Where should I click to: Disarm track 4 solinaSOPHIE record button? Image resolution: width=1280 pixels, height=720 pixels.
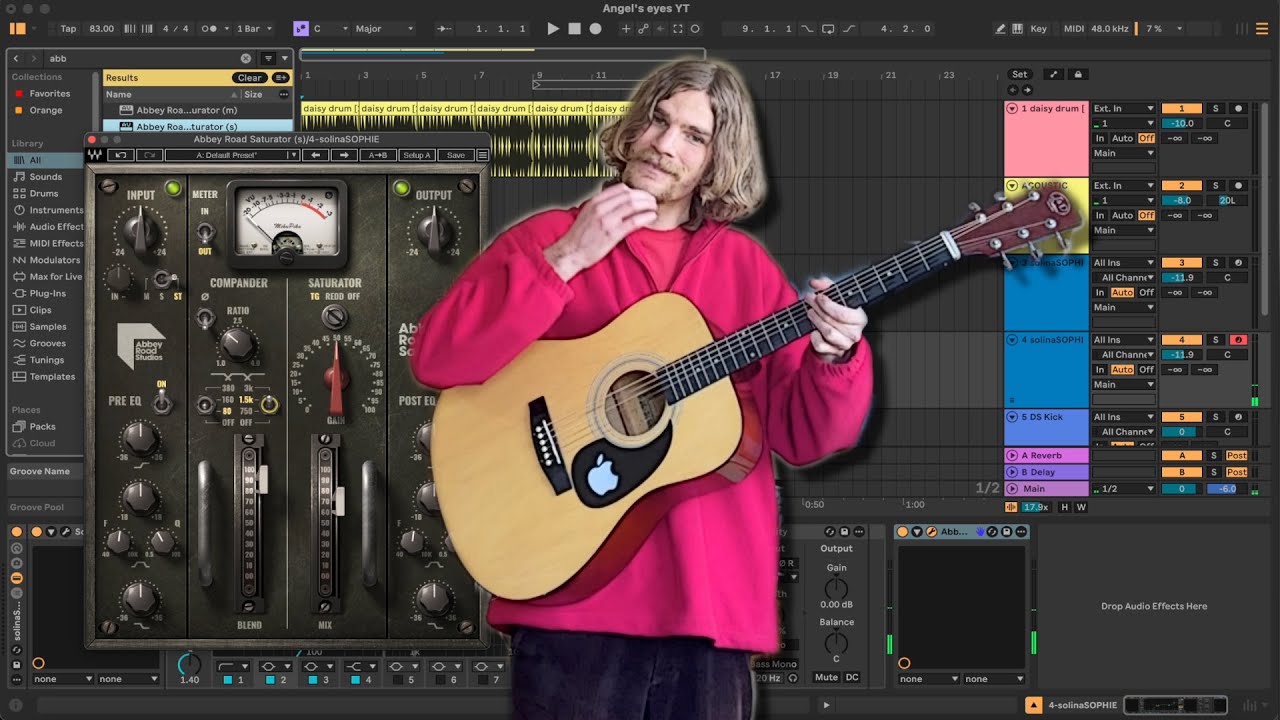click(1238, 339)
